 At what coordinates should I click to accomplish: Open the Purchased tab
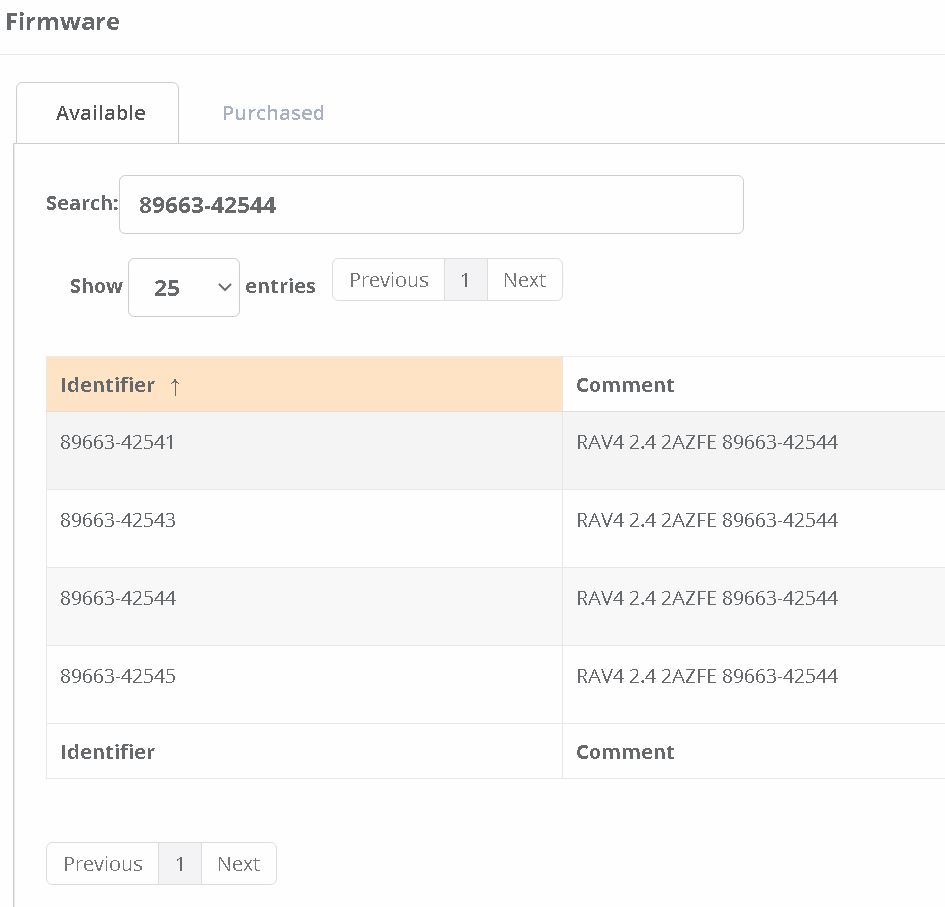tap(273, 113)
